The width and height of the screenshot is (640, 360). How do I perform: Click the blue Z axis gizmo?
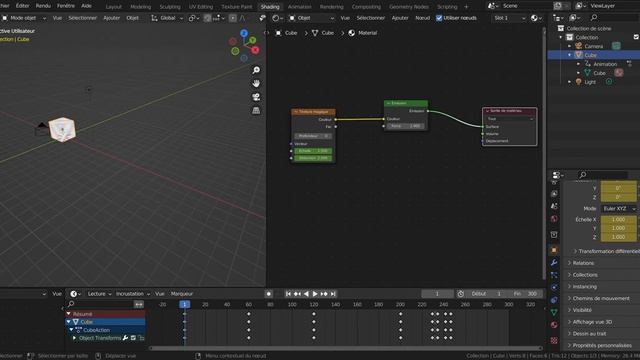pyautogui.click(x=244, y=33)
